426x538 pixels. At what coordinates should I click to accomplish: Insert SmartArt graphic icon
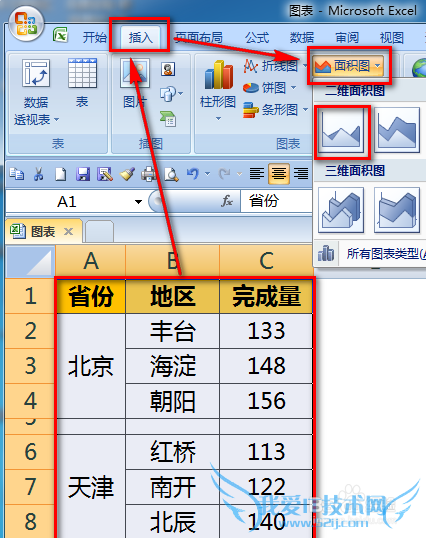[168, 119]
